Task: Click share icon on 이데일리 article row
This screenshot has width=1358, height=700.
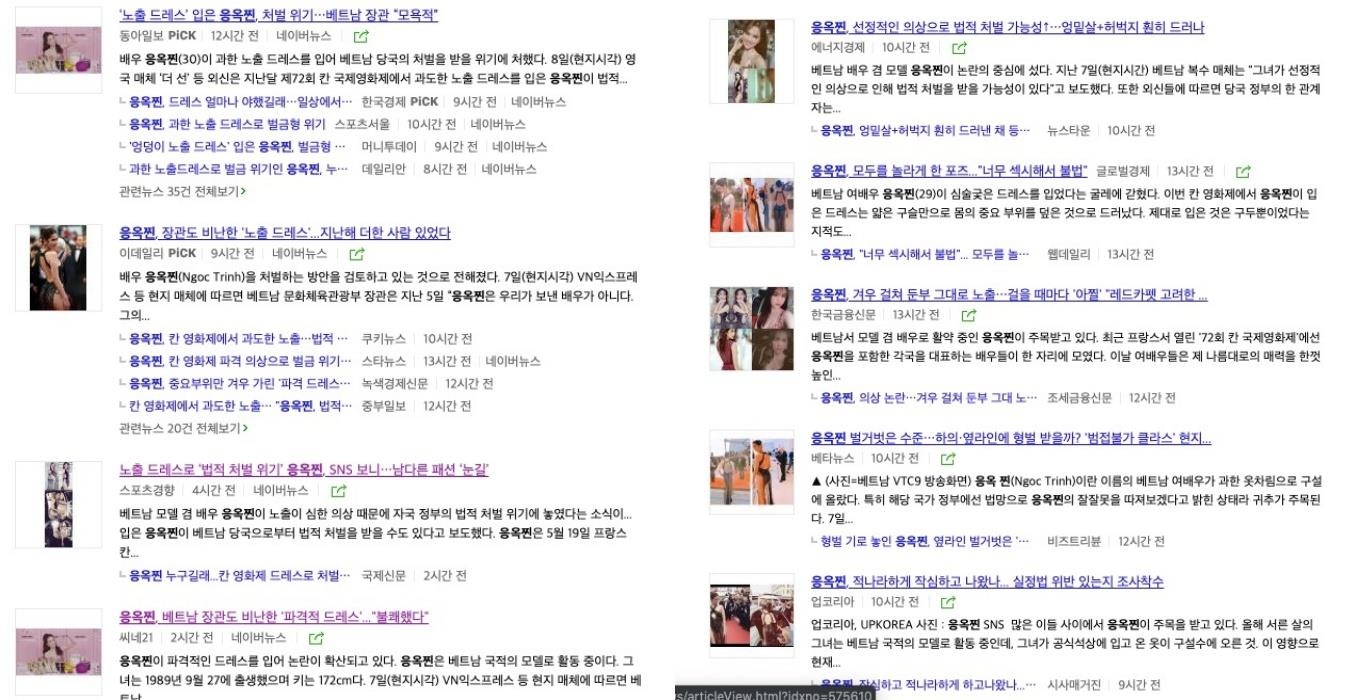Action: coord(354,254)
